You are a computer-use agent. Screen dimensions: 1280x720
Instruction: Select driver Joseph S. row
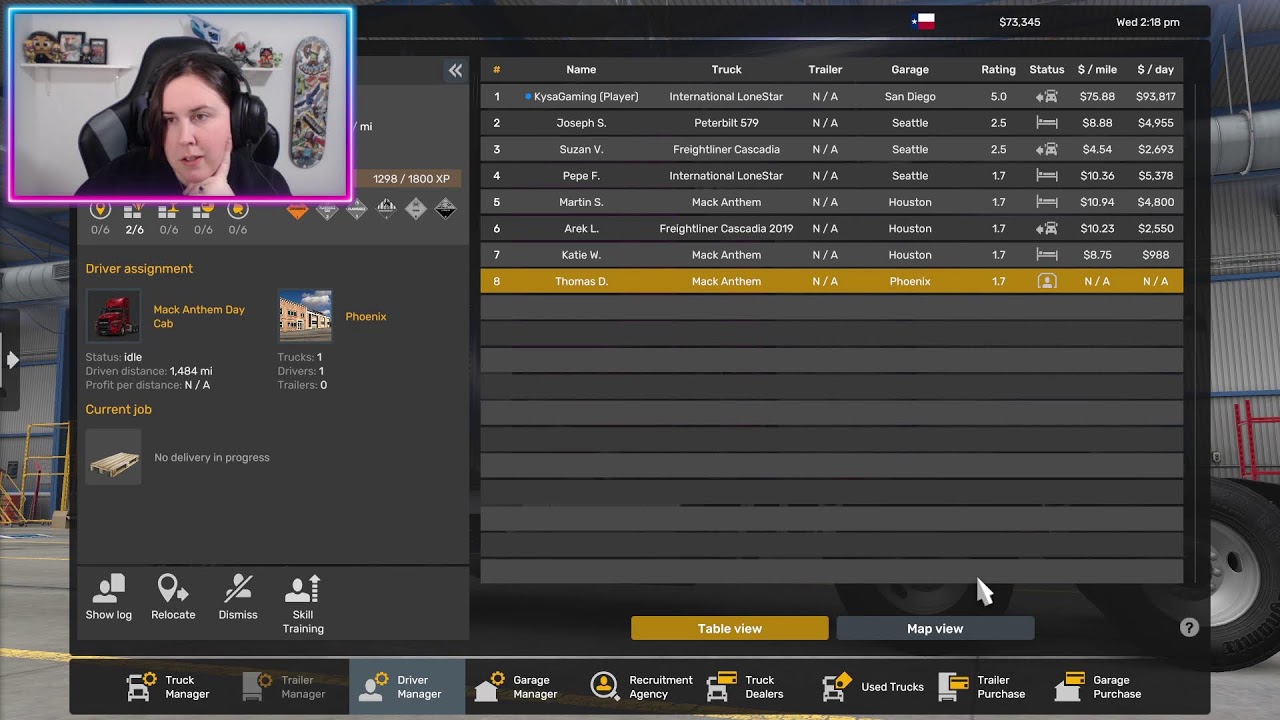click(831, 123)
